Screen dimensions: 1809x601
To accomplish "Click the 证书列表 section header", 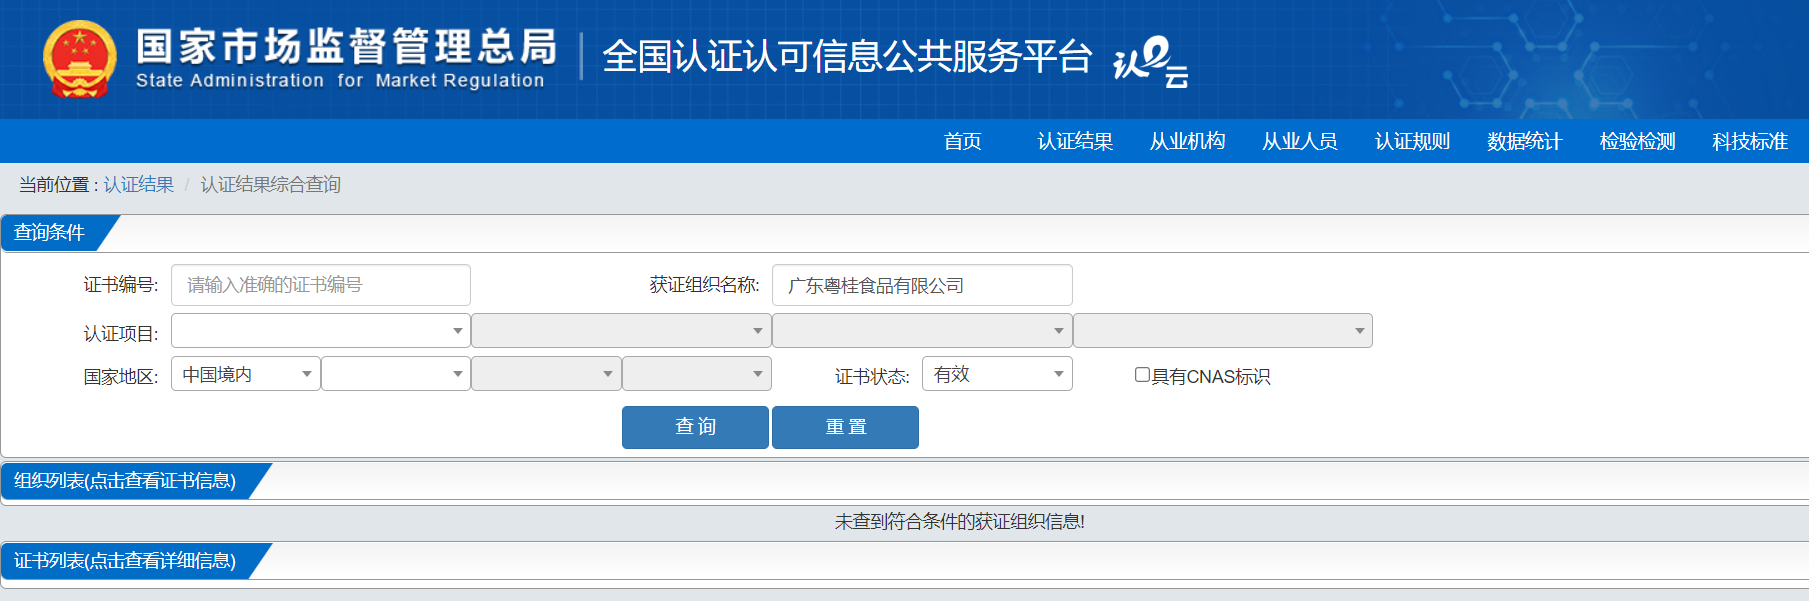I will tap(125, 561).
